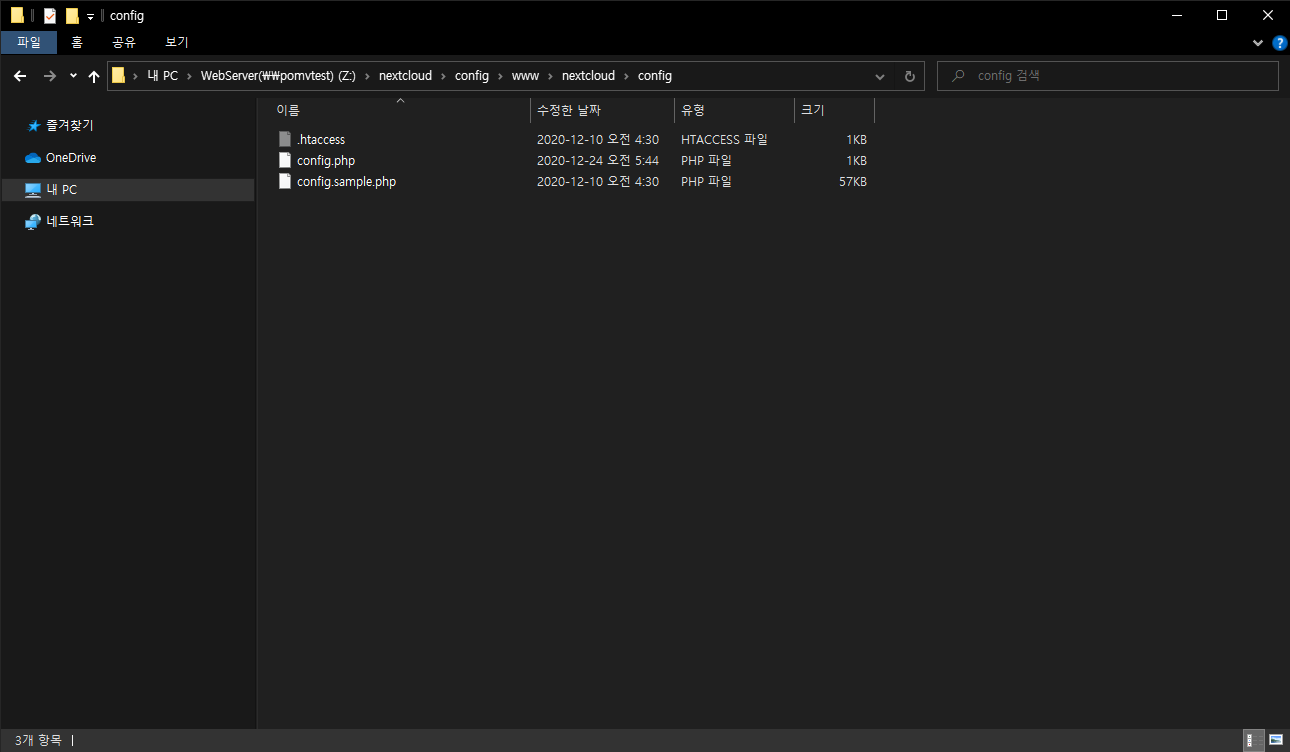Click the folder icon in the address bar
The image size is (1290, 752).
coord(117,75)
